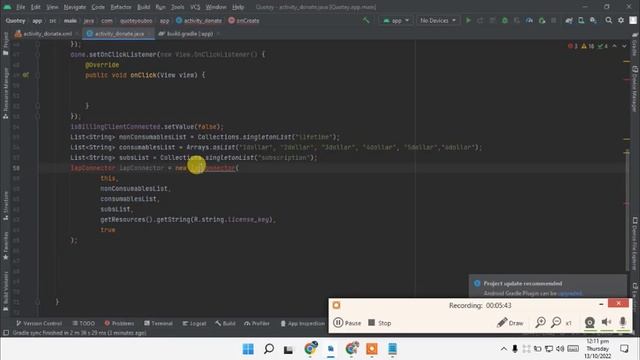Image resolution: width=640 pixels, height=360 pixels.
Task: Click the yellow warnings indicator in editor
Action: click(588, 46)
